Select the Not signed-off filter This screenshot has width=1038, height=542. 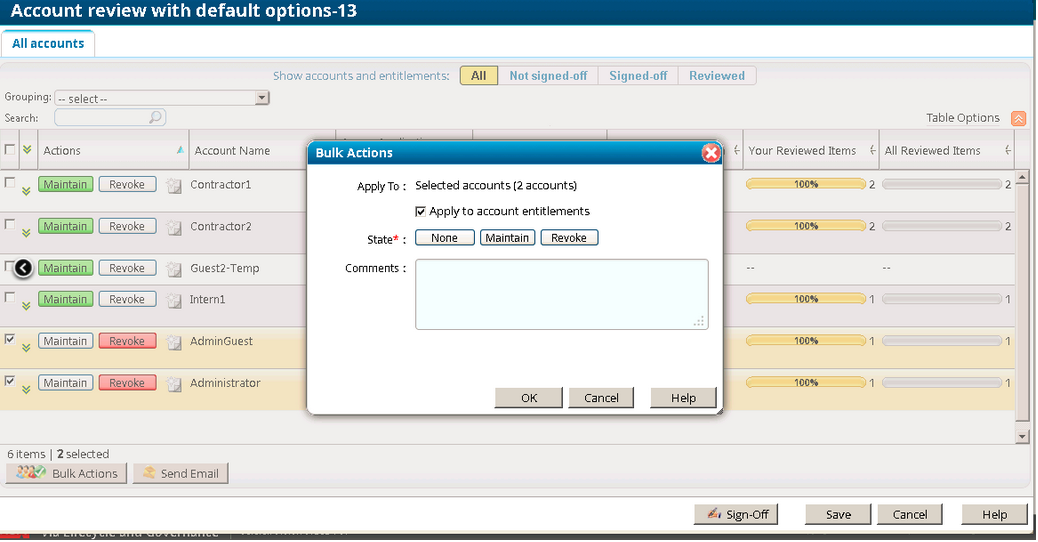click(548, 76)
